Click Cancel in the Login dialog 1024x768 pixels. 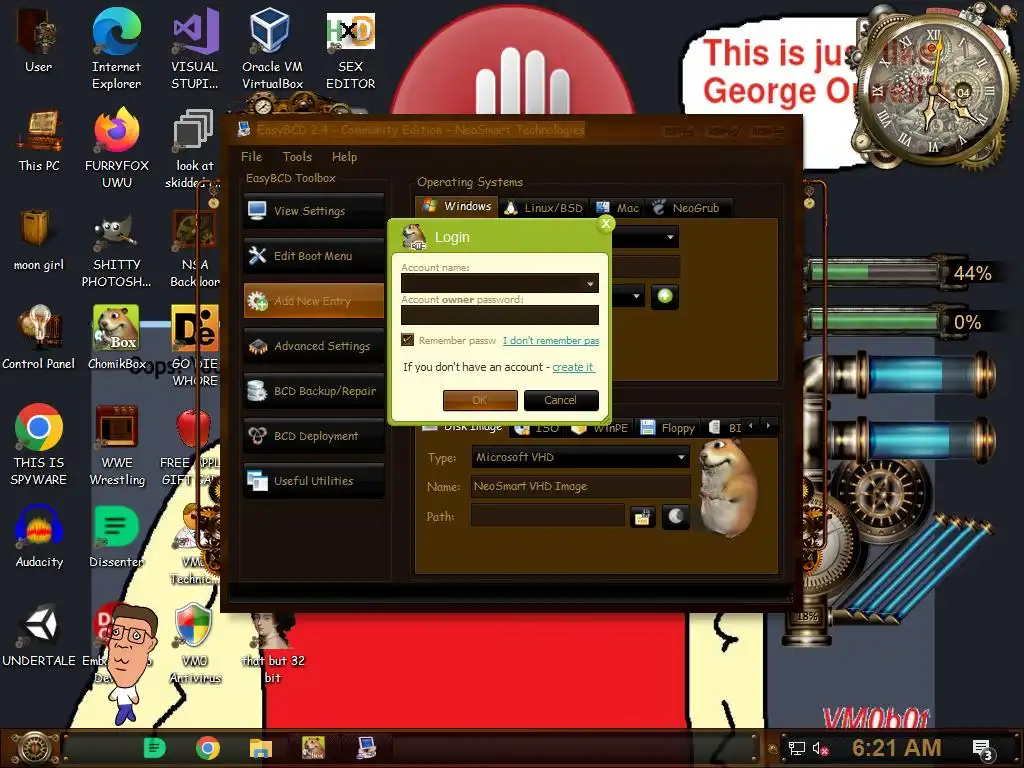coord(561,400)
